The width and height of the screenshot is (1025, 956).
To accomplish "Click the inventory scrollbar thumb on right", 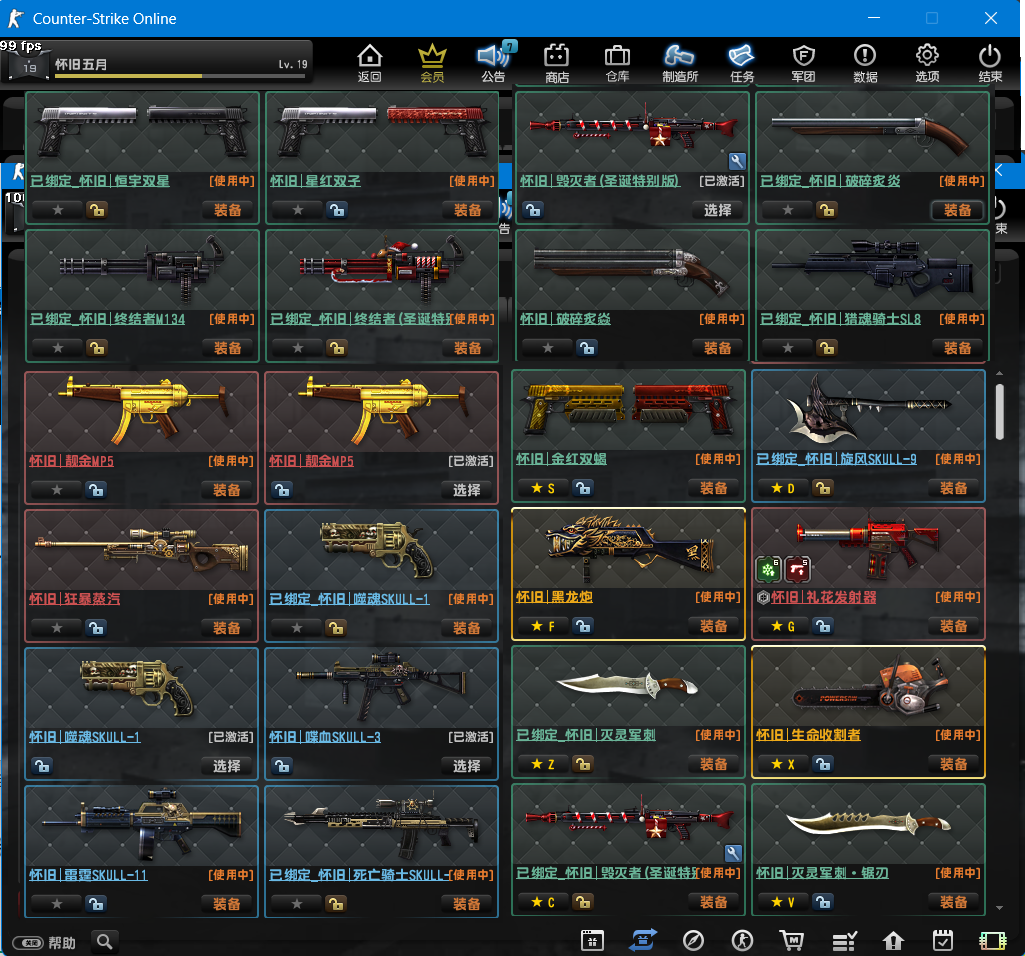I will pyautogui.click(x=1000, y=412).
